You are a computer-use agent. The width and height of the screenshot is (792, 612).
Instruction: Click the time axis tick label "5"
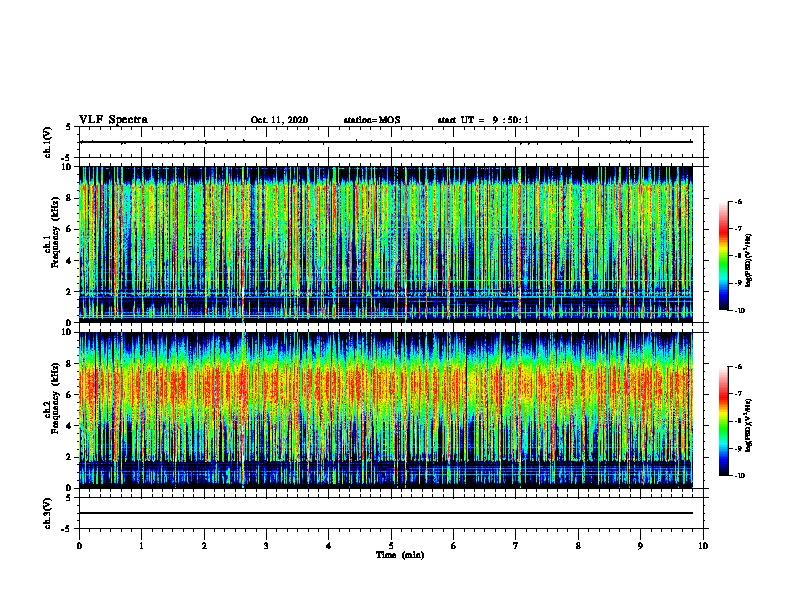pos(391,545)
